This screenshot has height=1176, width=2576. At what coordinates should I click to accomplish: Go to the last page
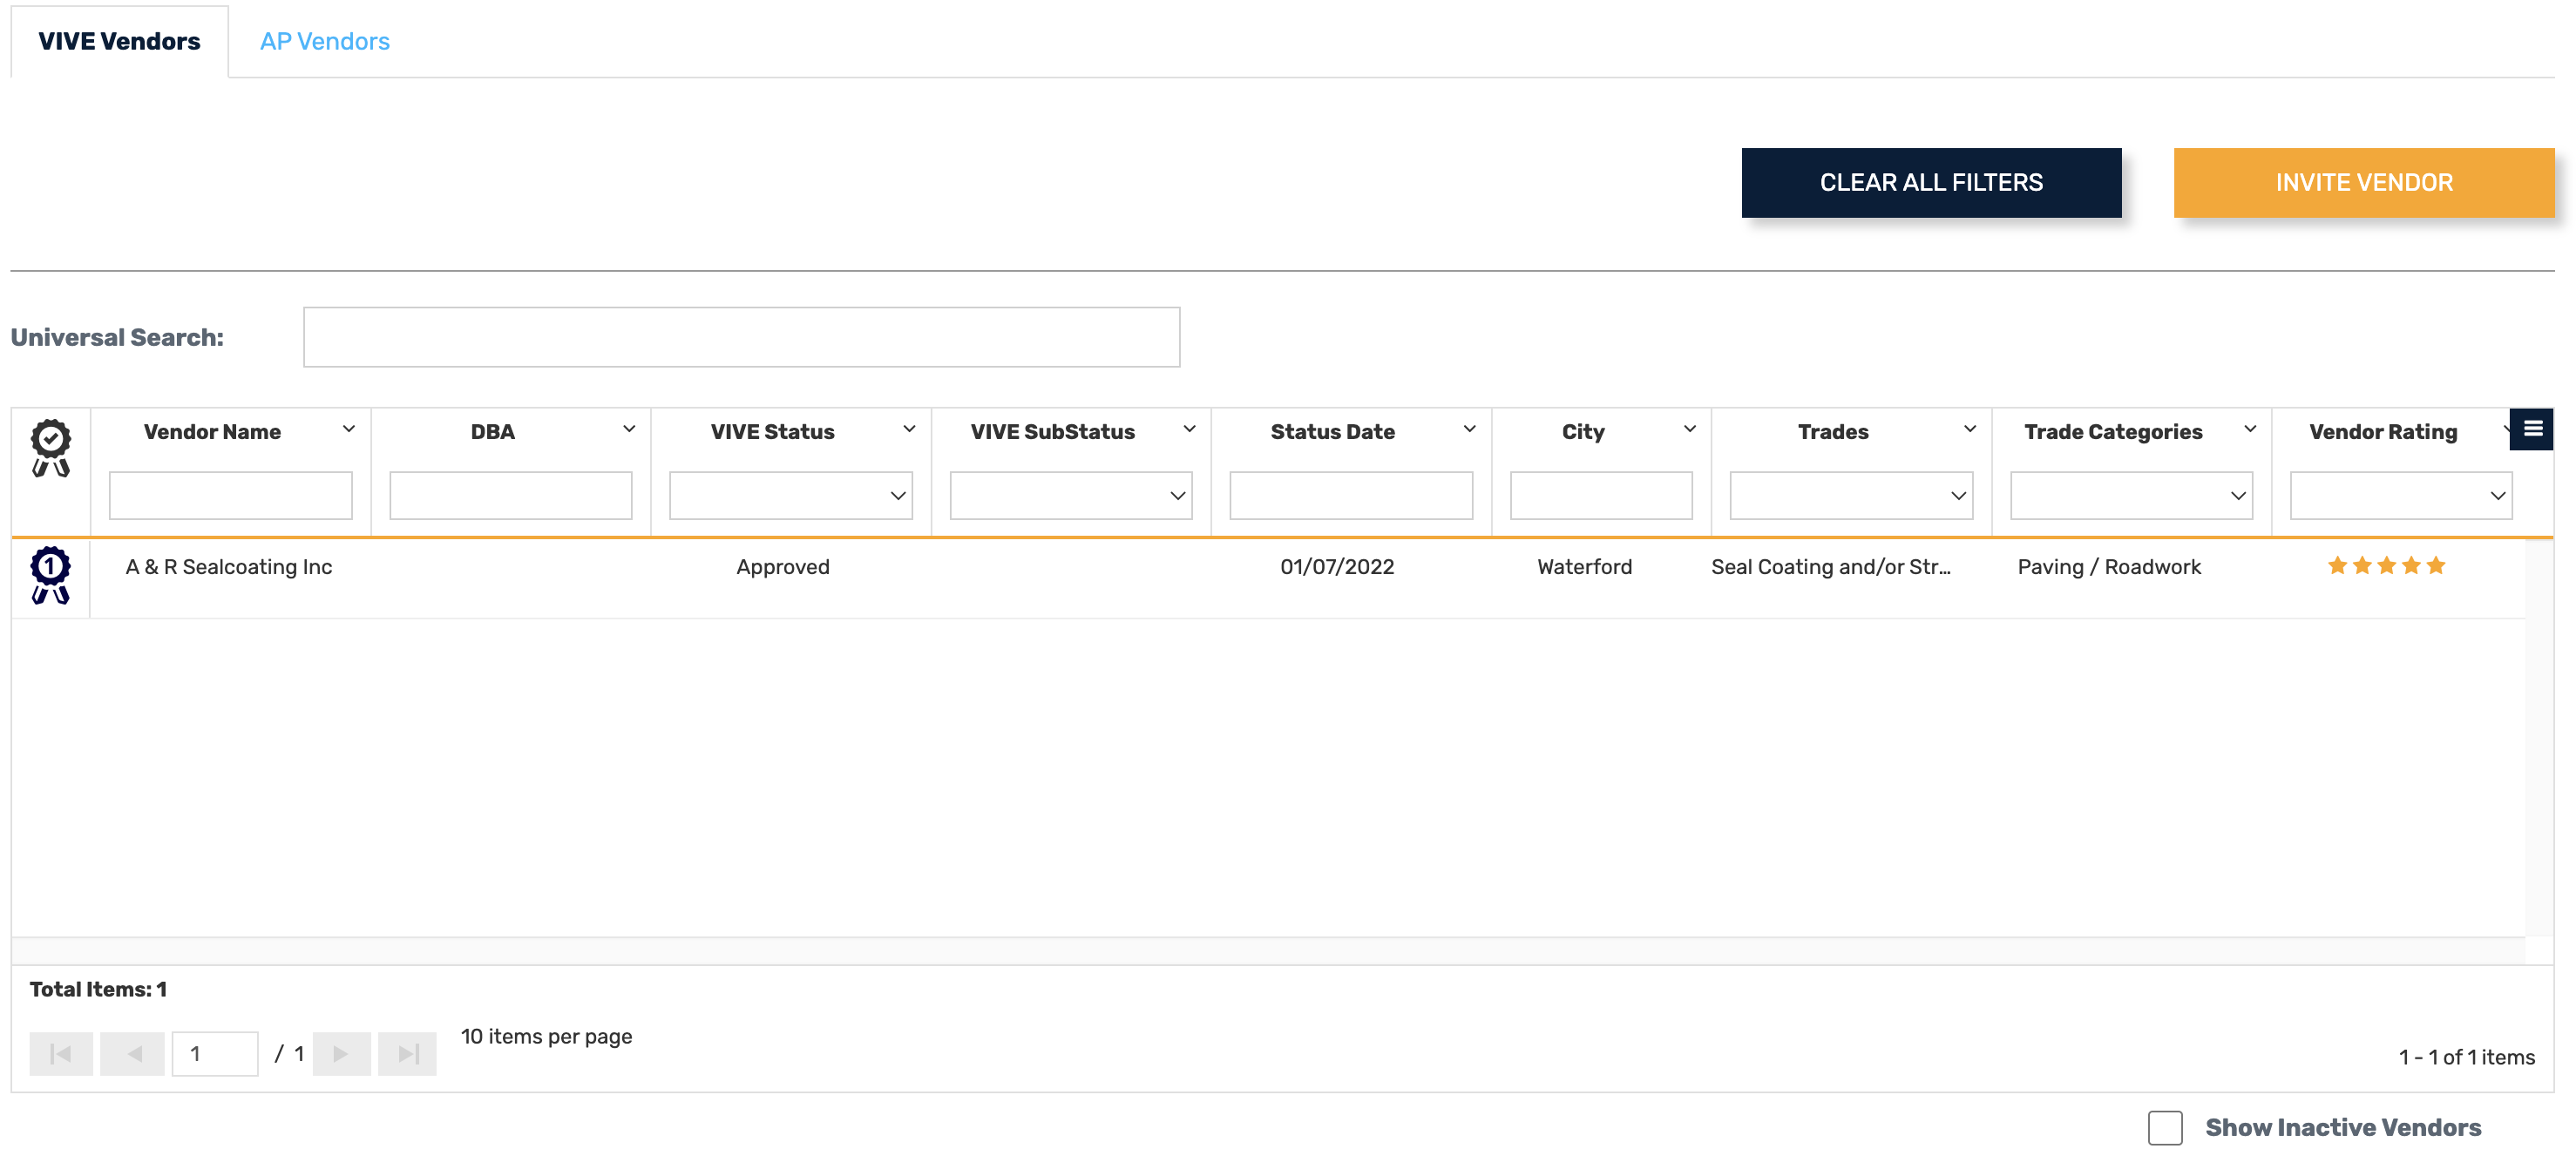pyautogui.click(x=407, y=1053)
